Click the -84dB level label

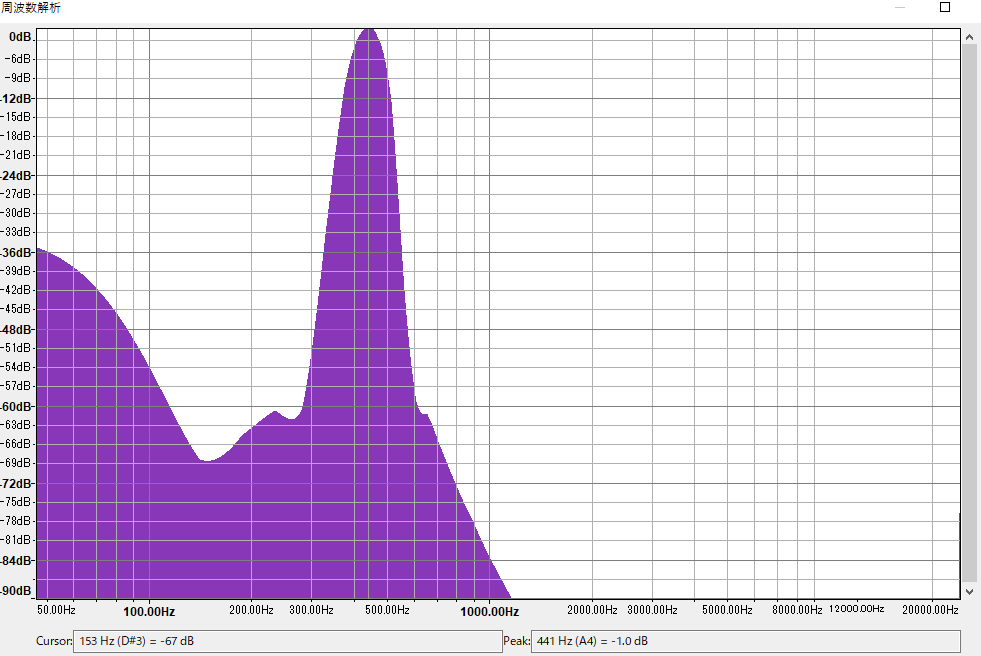coord(16,560)
